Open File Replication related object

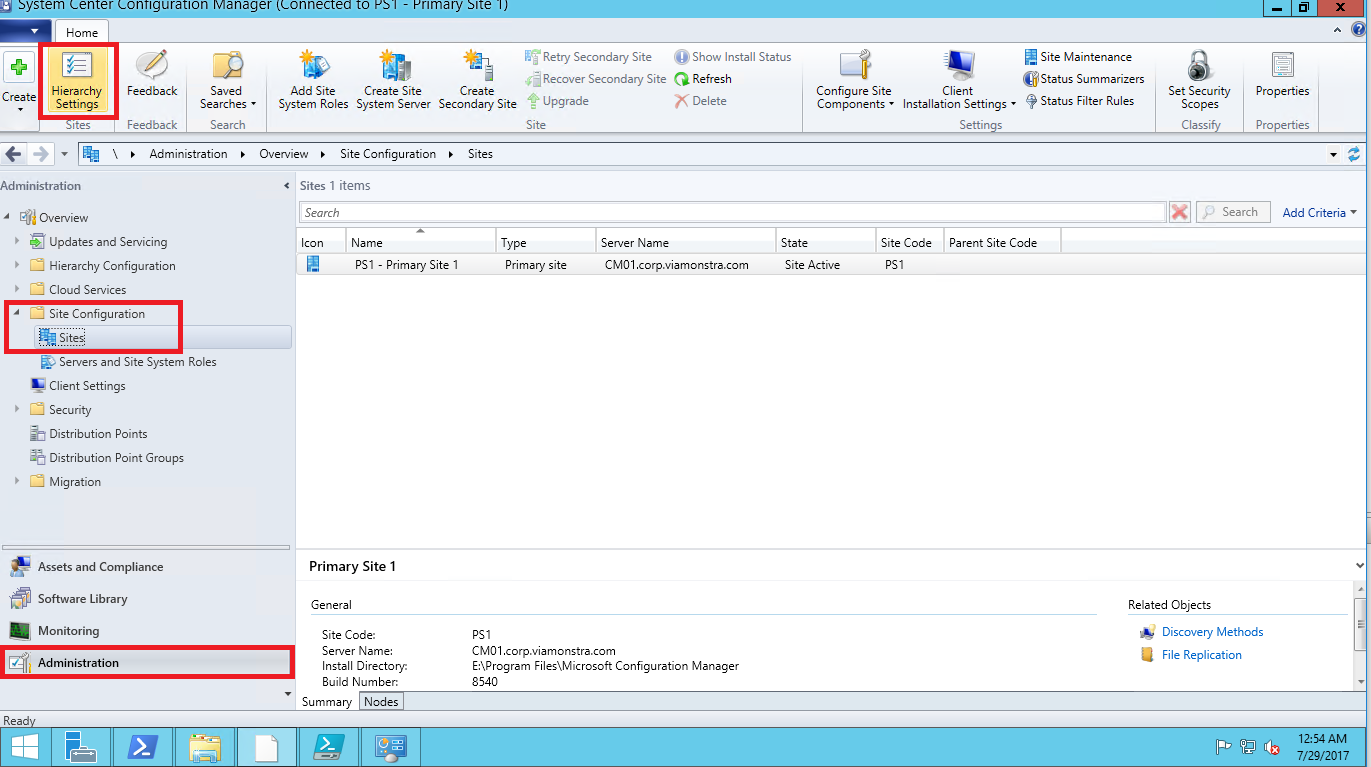[1201, 655]
